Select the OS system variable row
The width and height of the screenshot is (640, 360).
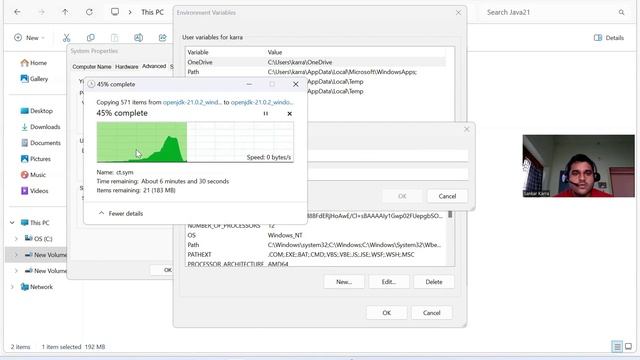[316, 235]
